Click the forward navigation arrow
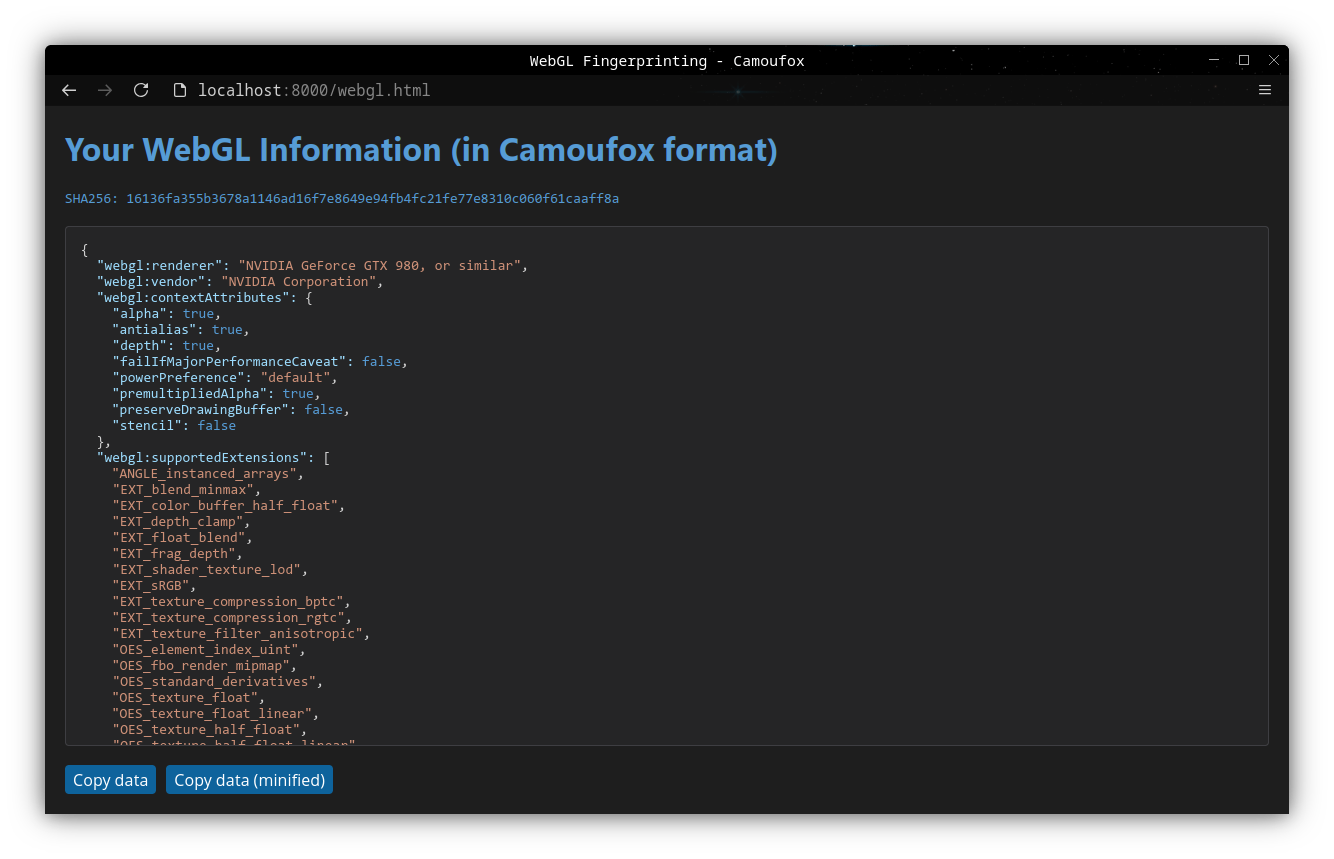The width and height of the screenshot is (1334, 859). tap(105, 90)
